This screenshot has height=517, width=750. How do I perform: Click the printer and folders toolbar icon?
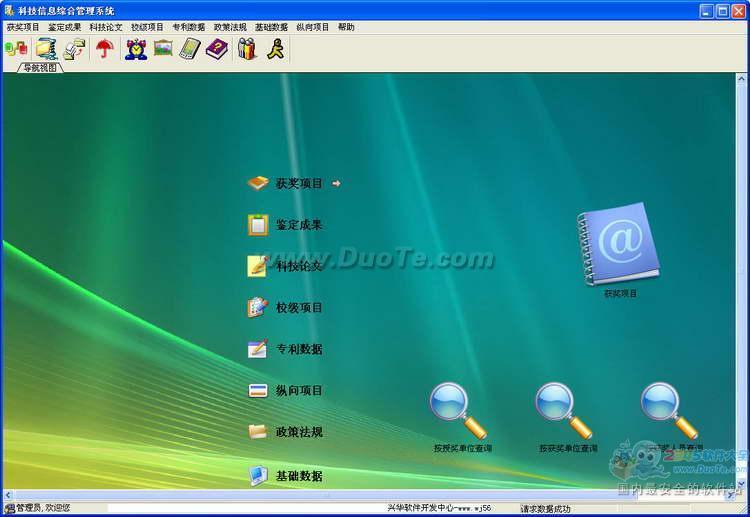[74, 49]
